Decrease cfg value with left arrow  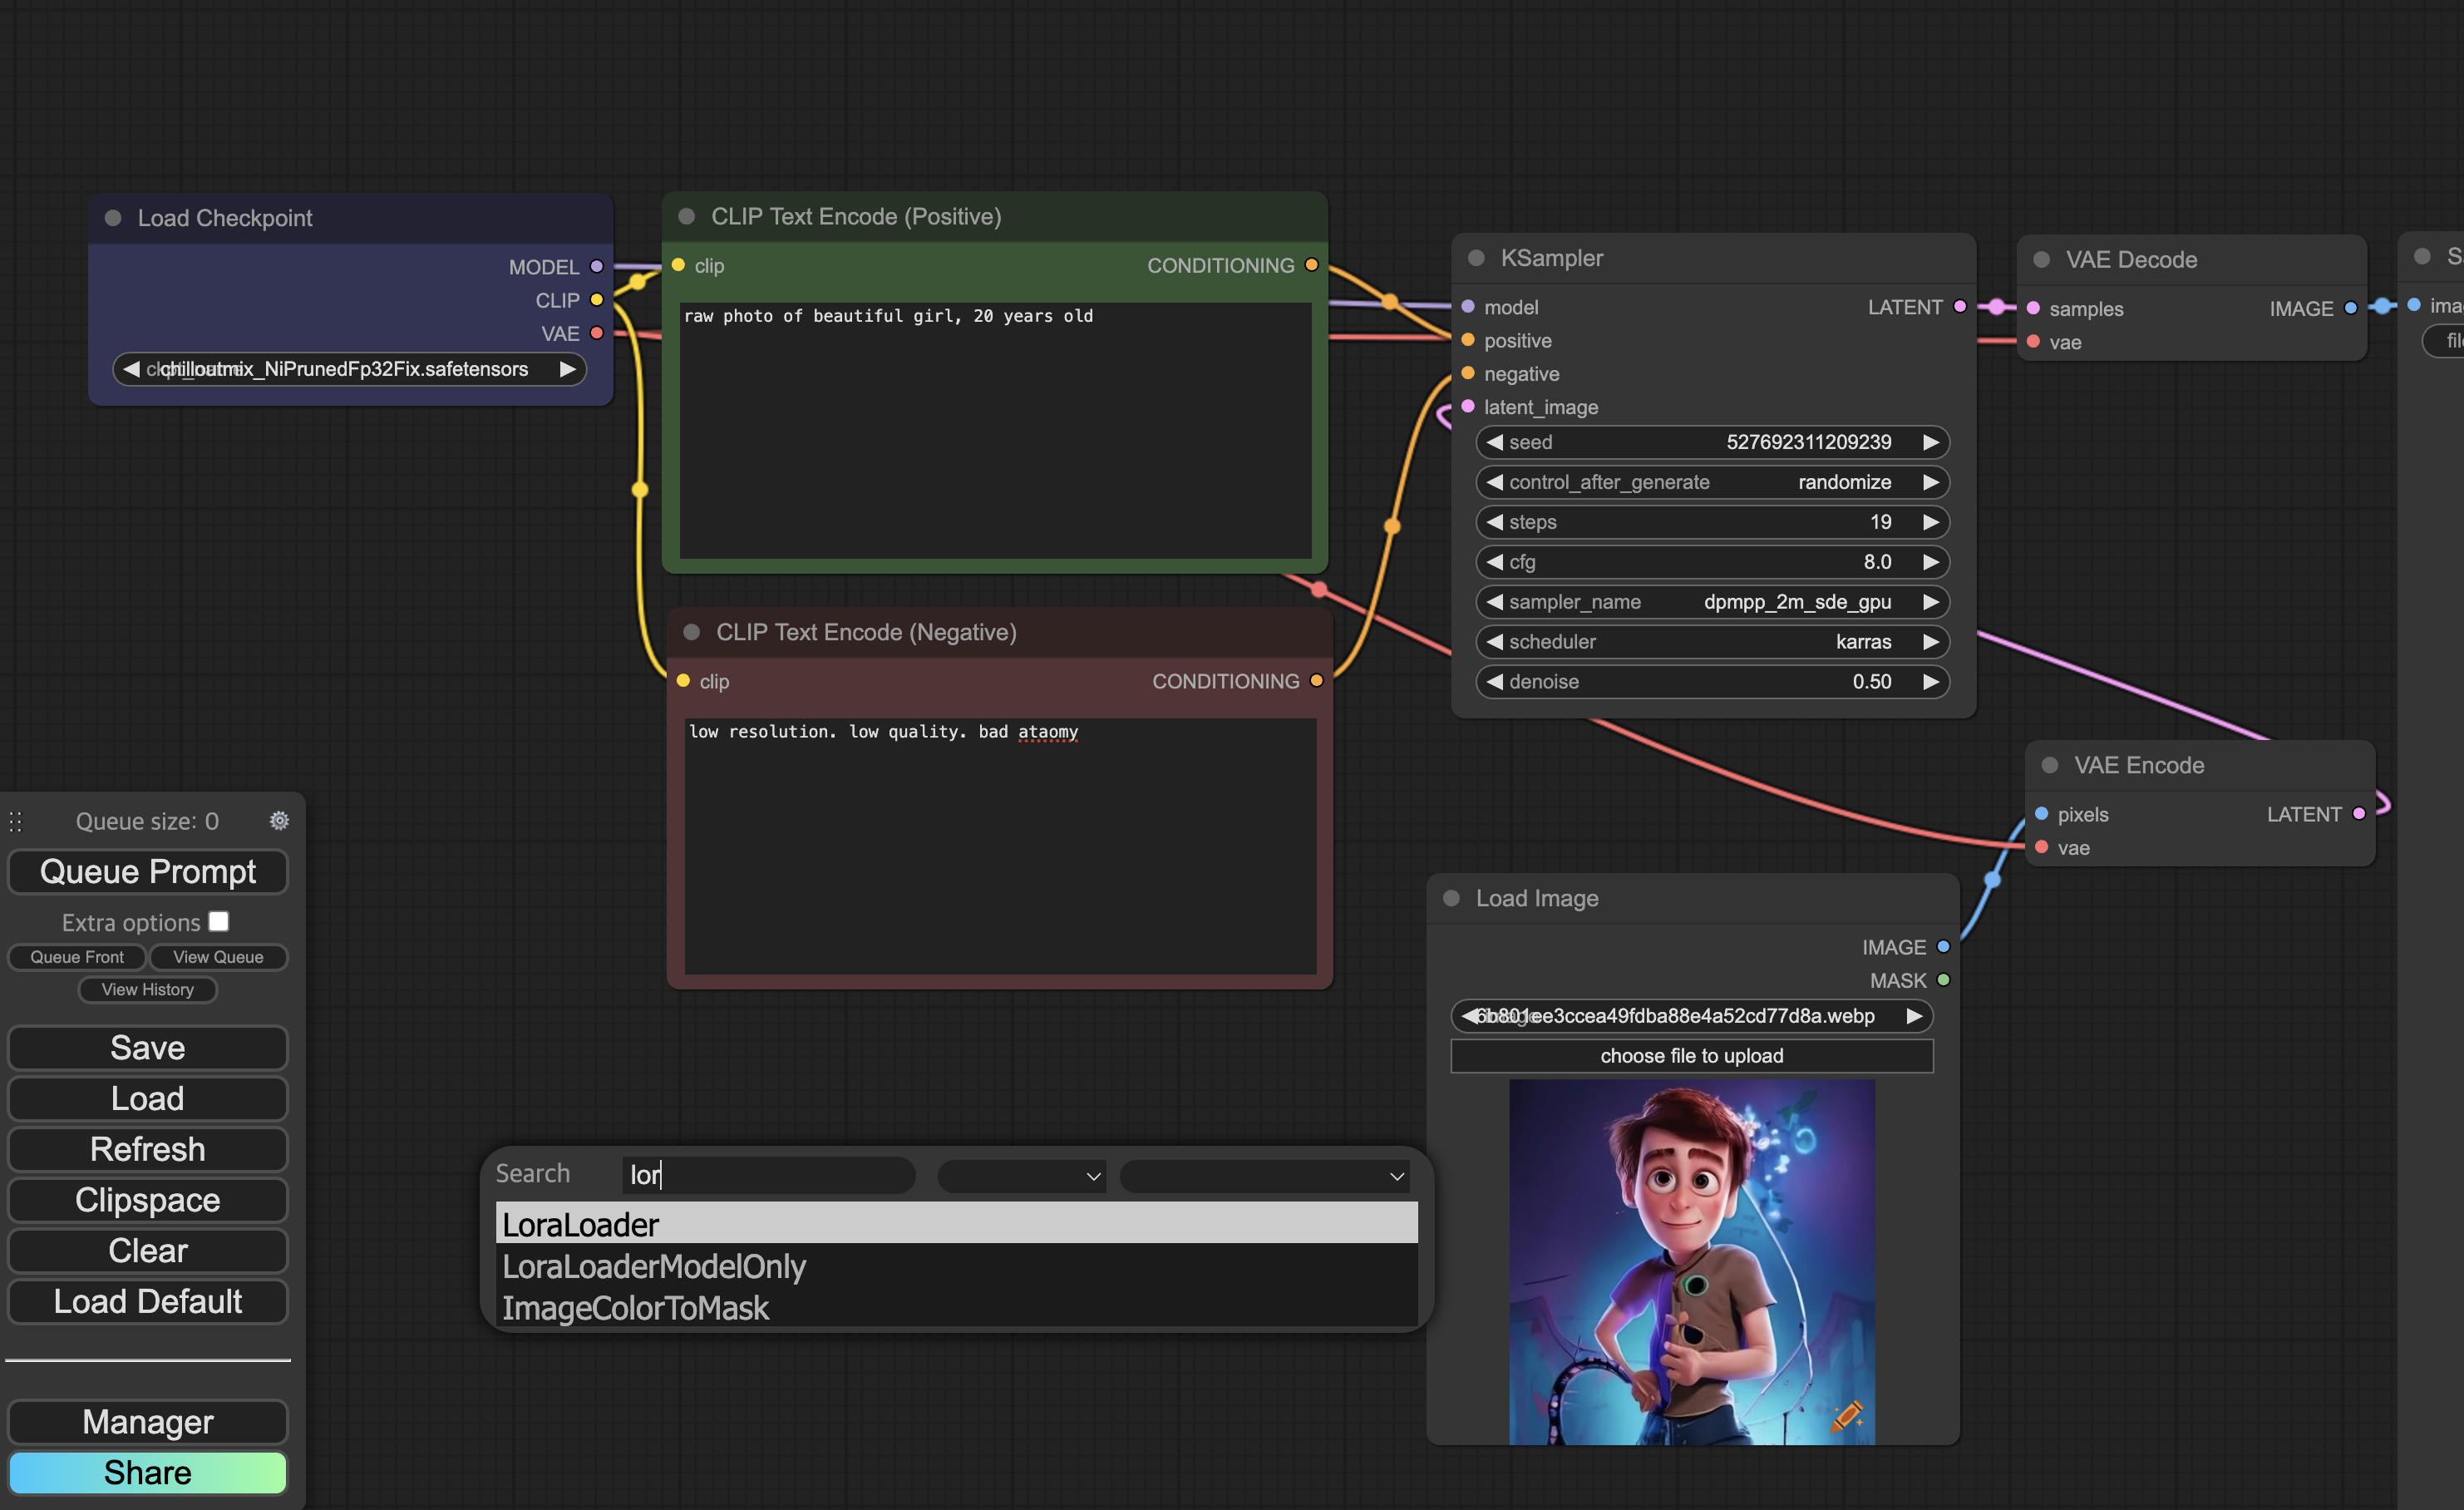tap(1494, 562)
